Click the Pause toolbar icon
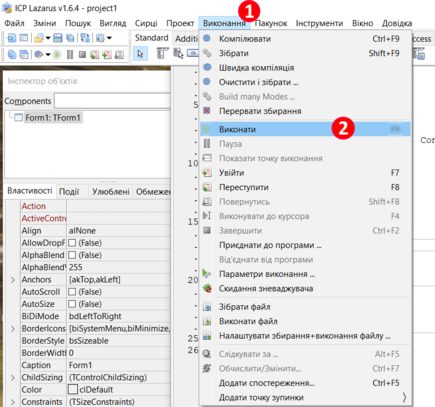 (x=70, y=54)
